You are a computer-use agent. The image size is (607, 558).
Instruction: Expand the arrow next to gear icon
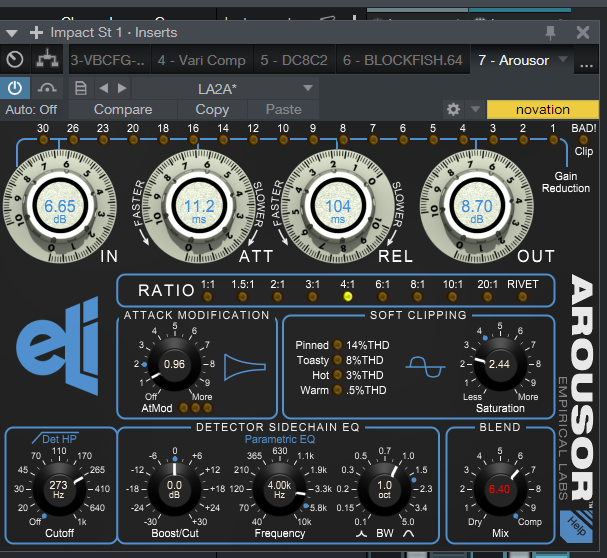click(x=475, y=110)
